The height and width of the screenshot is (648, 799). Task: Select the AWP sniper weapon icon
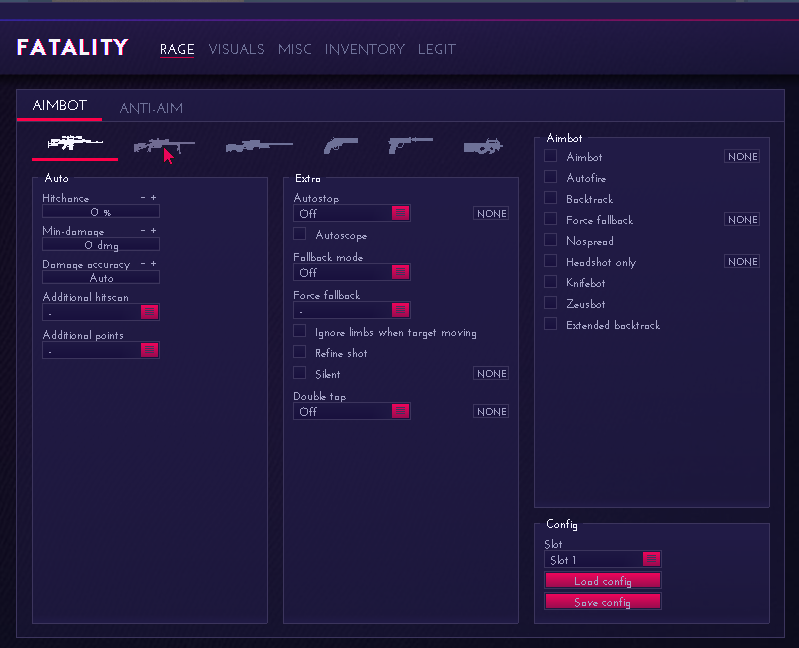(259, 146)
